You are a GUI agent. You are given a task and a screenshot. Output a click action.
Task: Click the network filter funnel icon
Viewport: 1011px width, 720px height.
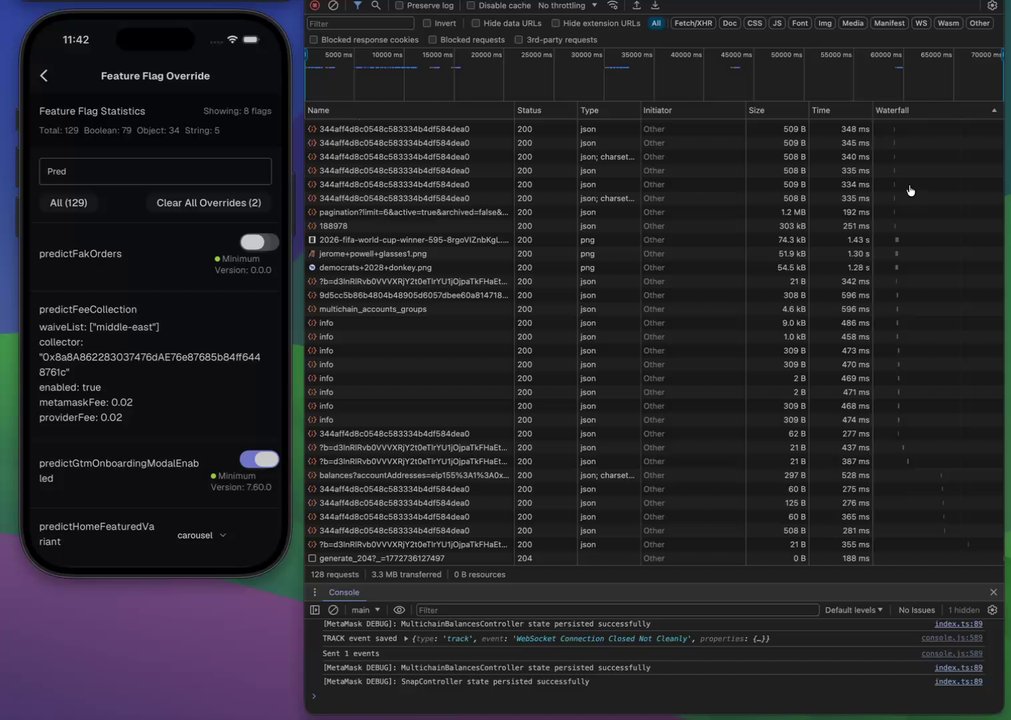click(357, 5)
